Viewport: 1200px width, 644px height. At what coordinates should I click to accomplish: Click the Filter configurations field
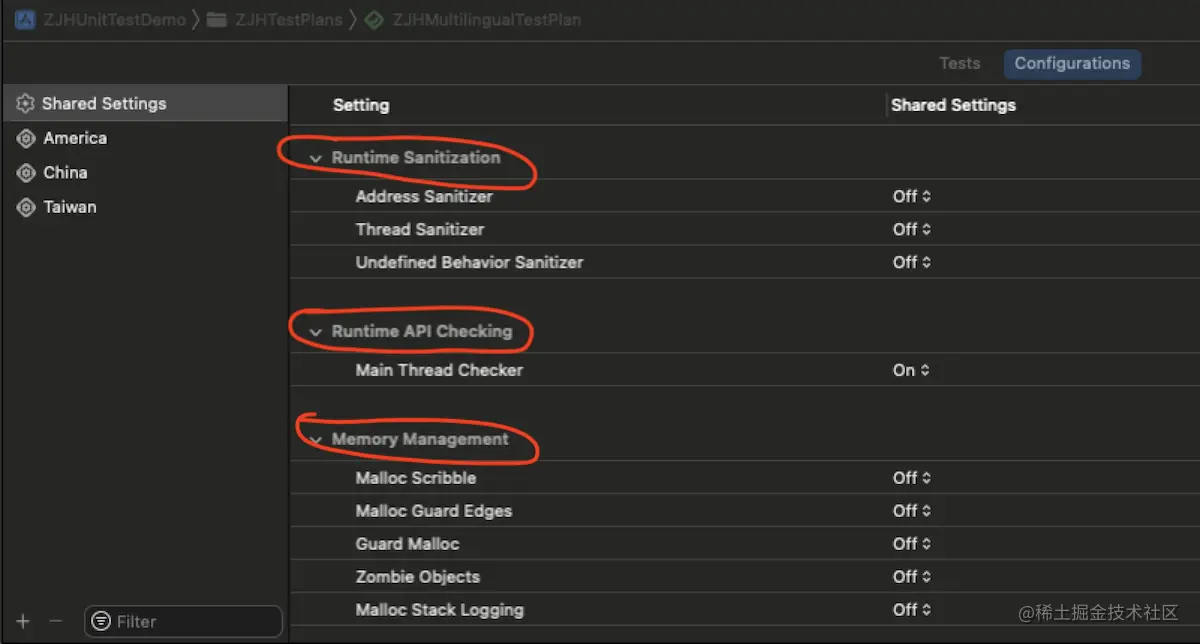pyautogui.click(x=190, y=621)
